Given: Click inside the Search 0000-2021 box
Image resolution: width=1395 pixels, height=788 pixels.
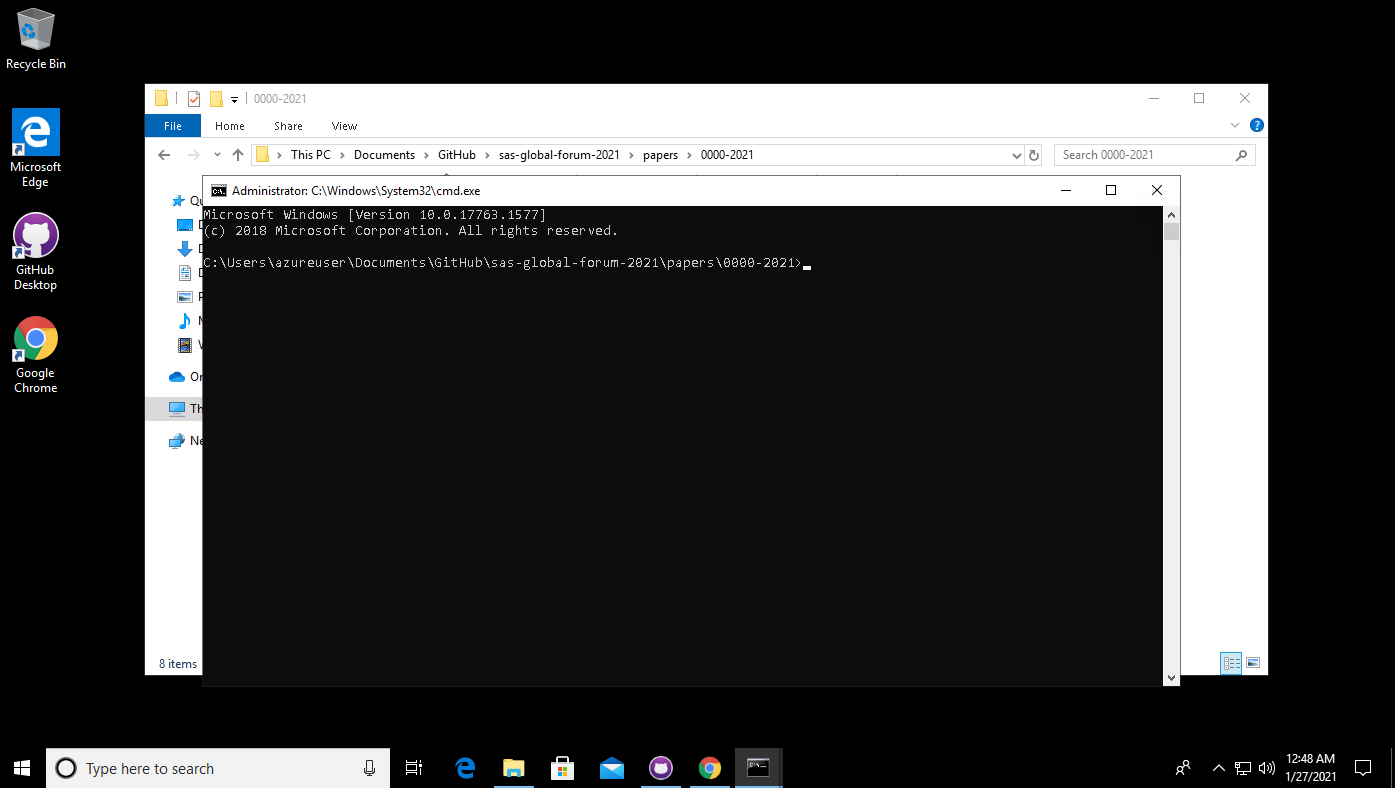Looking at the screenshot, I should [1140, 154].
